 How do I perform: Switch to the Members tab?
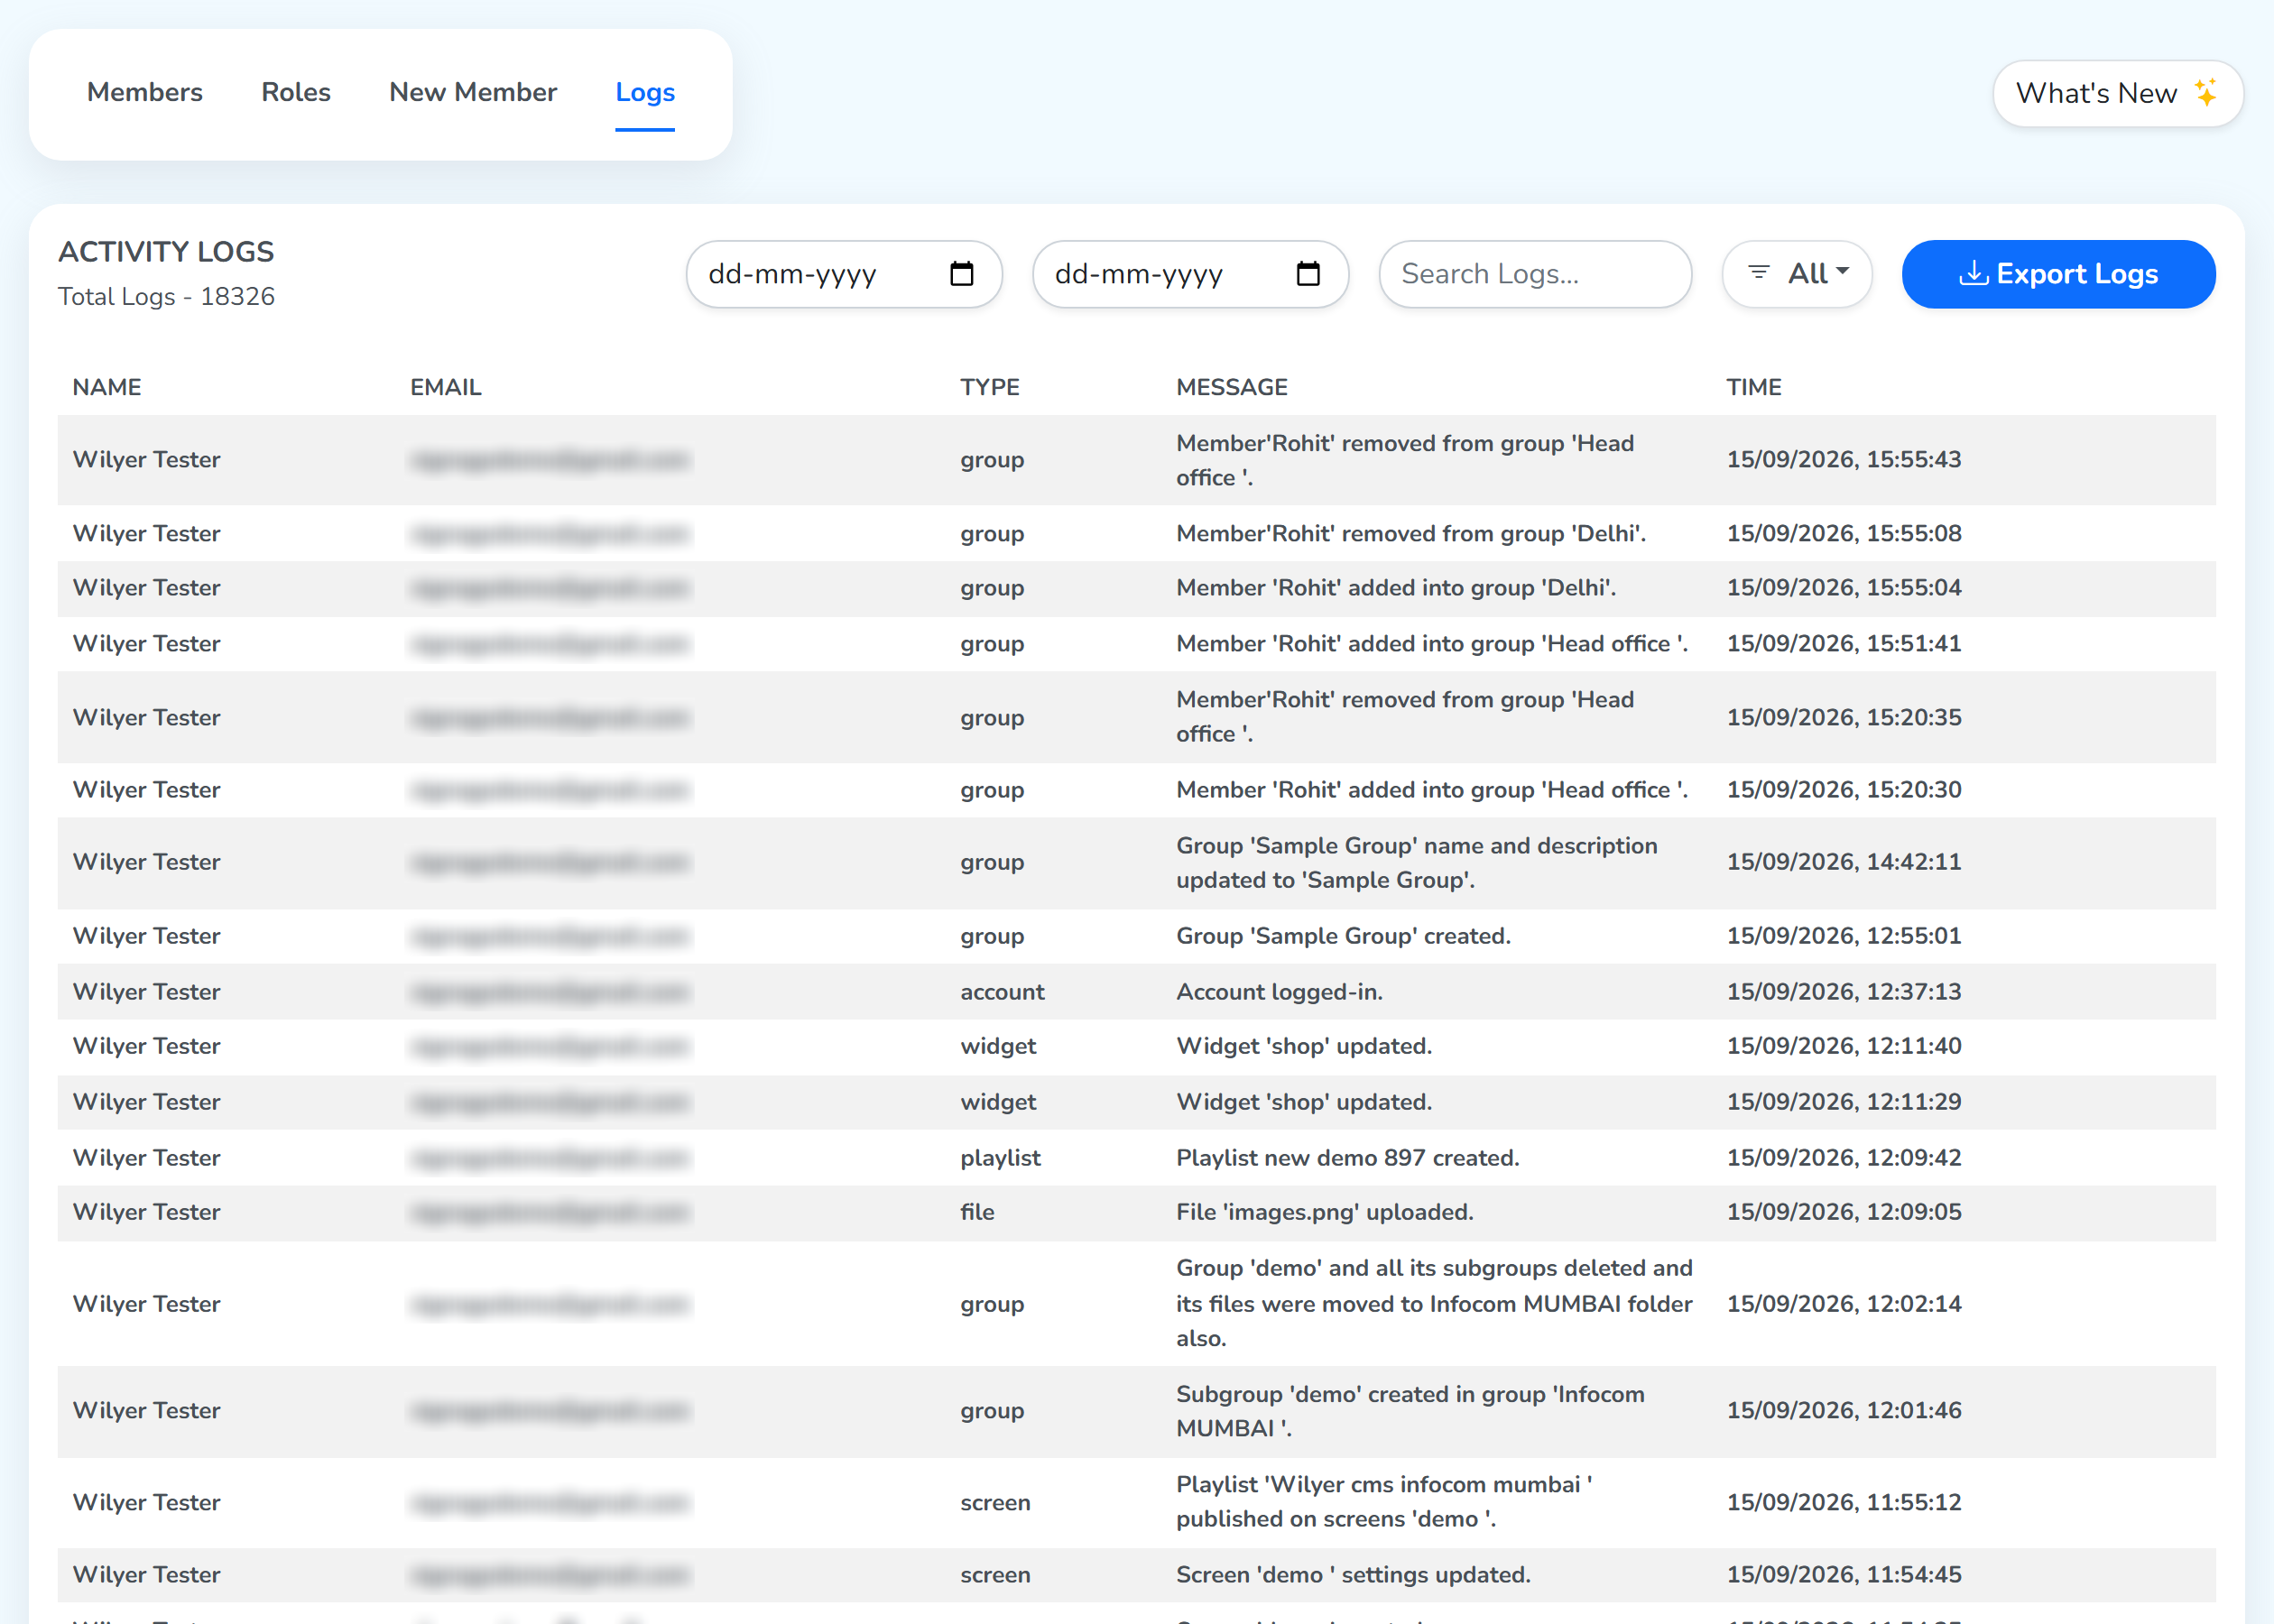point(145,92)
